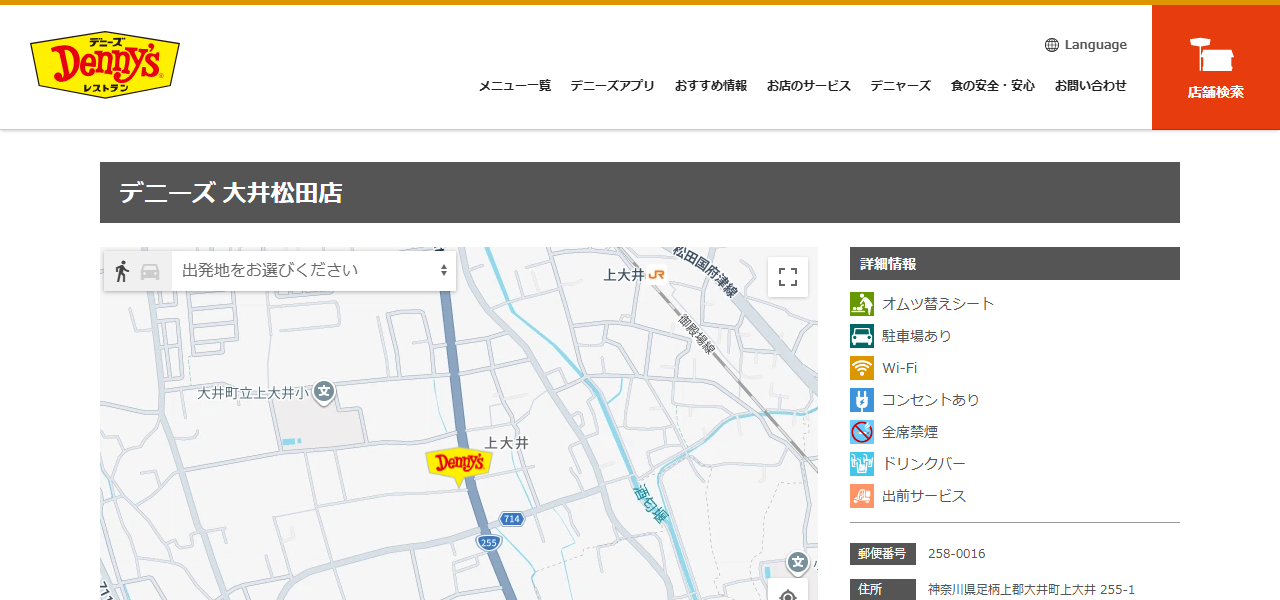Open the お問い合わせ menu item
This screenshot has height=600, width=1280.
pos(1091,86)
